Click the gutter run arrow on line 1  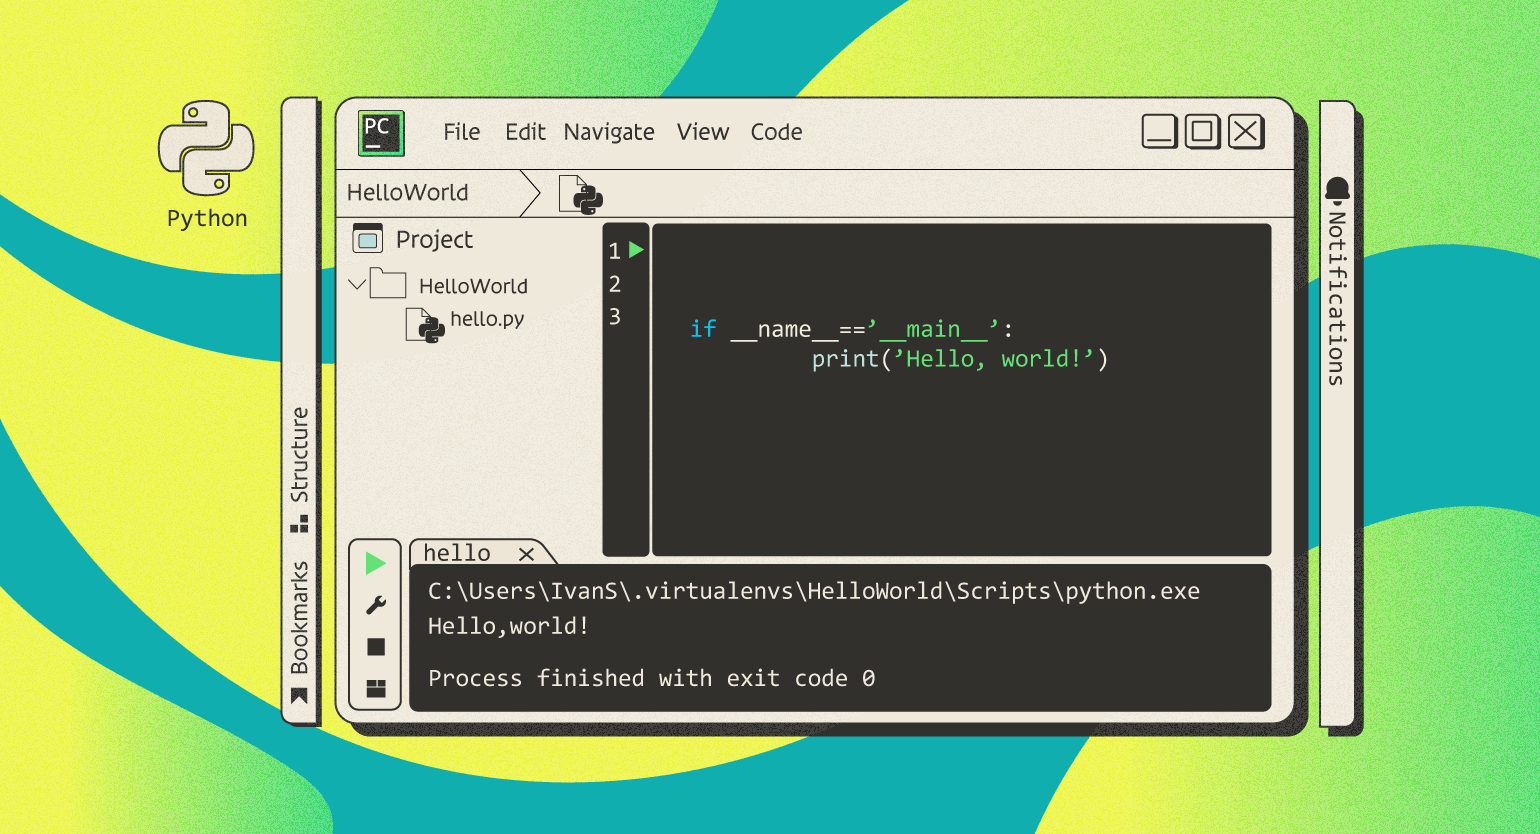(636, 250)
